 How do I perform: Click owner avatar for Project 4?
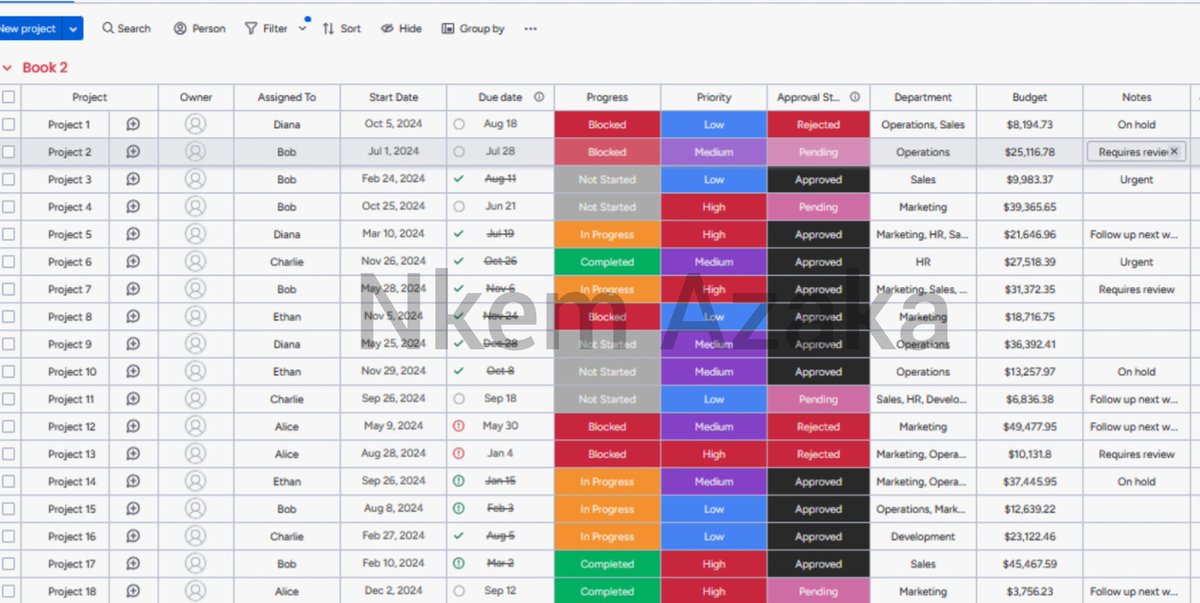tap(195, 207)
